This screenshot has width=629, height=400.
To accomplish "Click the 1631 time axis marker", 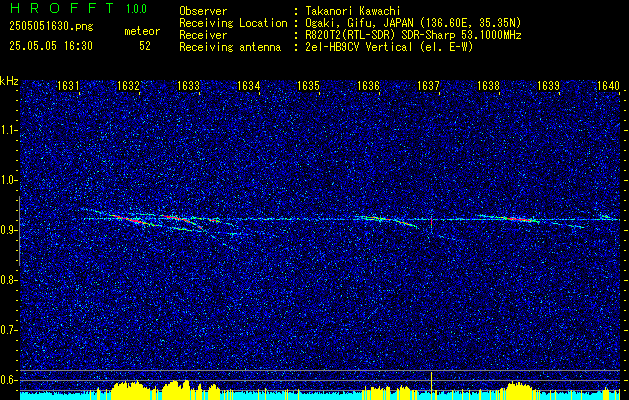I will [68, 85].
